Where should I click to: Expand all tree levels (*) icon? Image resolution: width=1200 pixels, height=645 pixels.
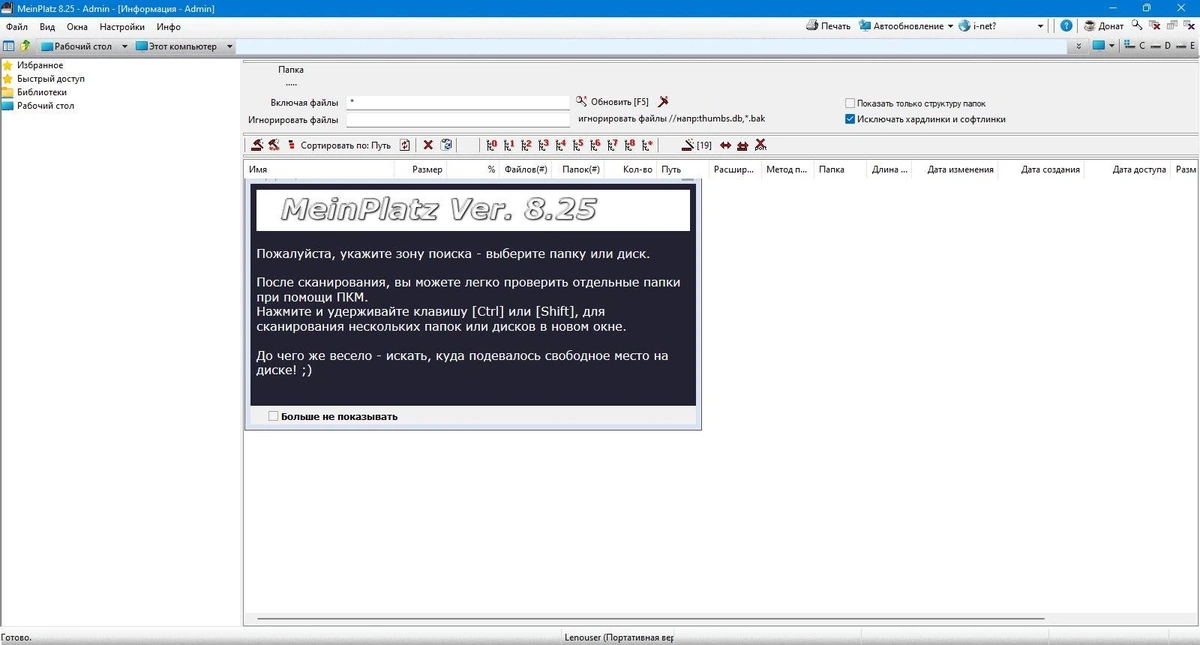point(648,145)
